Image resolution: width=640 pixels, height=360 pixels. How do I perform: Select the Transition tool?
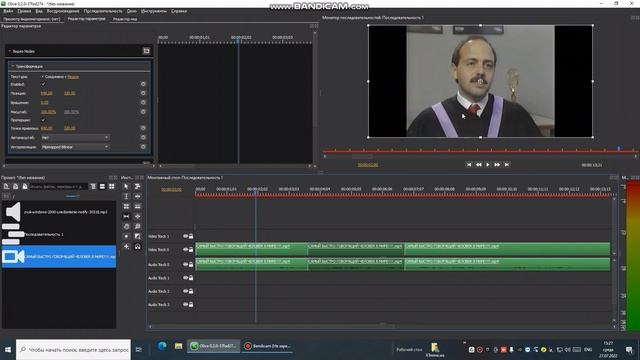click(138, 236)
